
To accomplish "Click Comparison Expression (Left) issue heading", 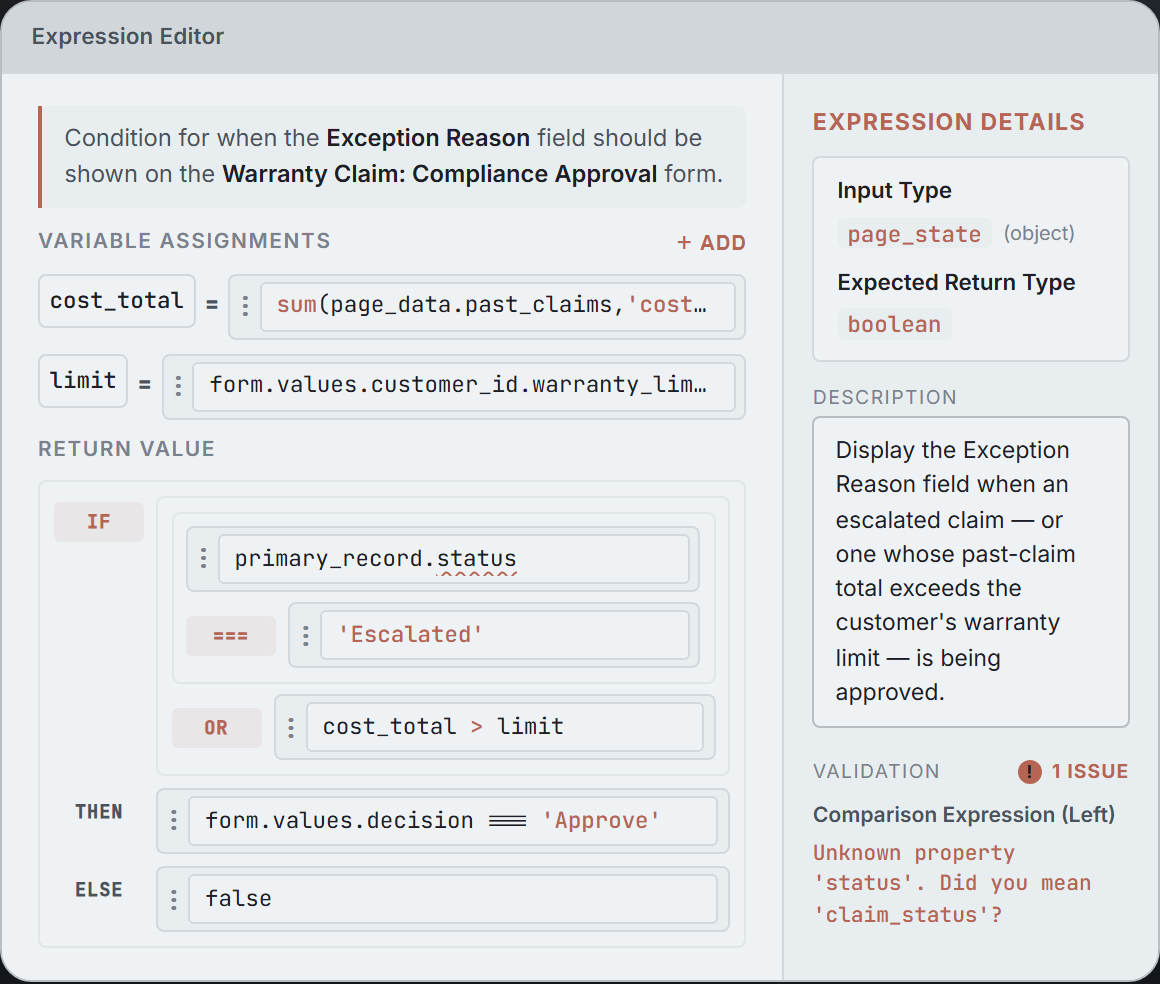I will (x=964, y=815).
